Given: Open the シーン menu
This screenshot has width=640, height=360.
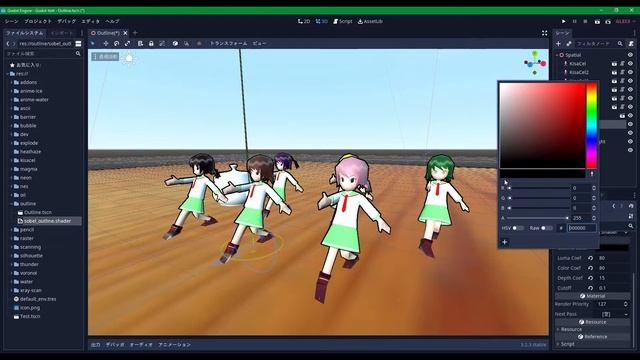Looking at the screenshot, I should (x=12, y=21).
